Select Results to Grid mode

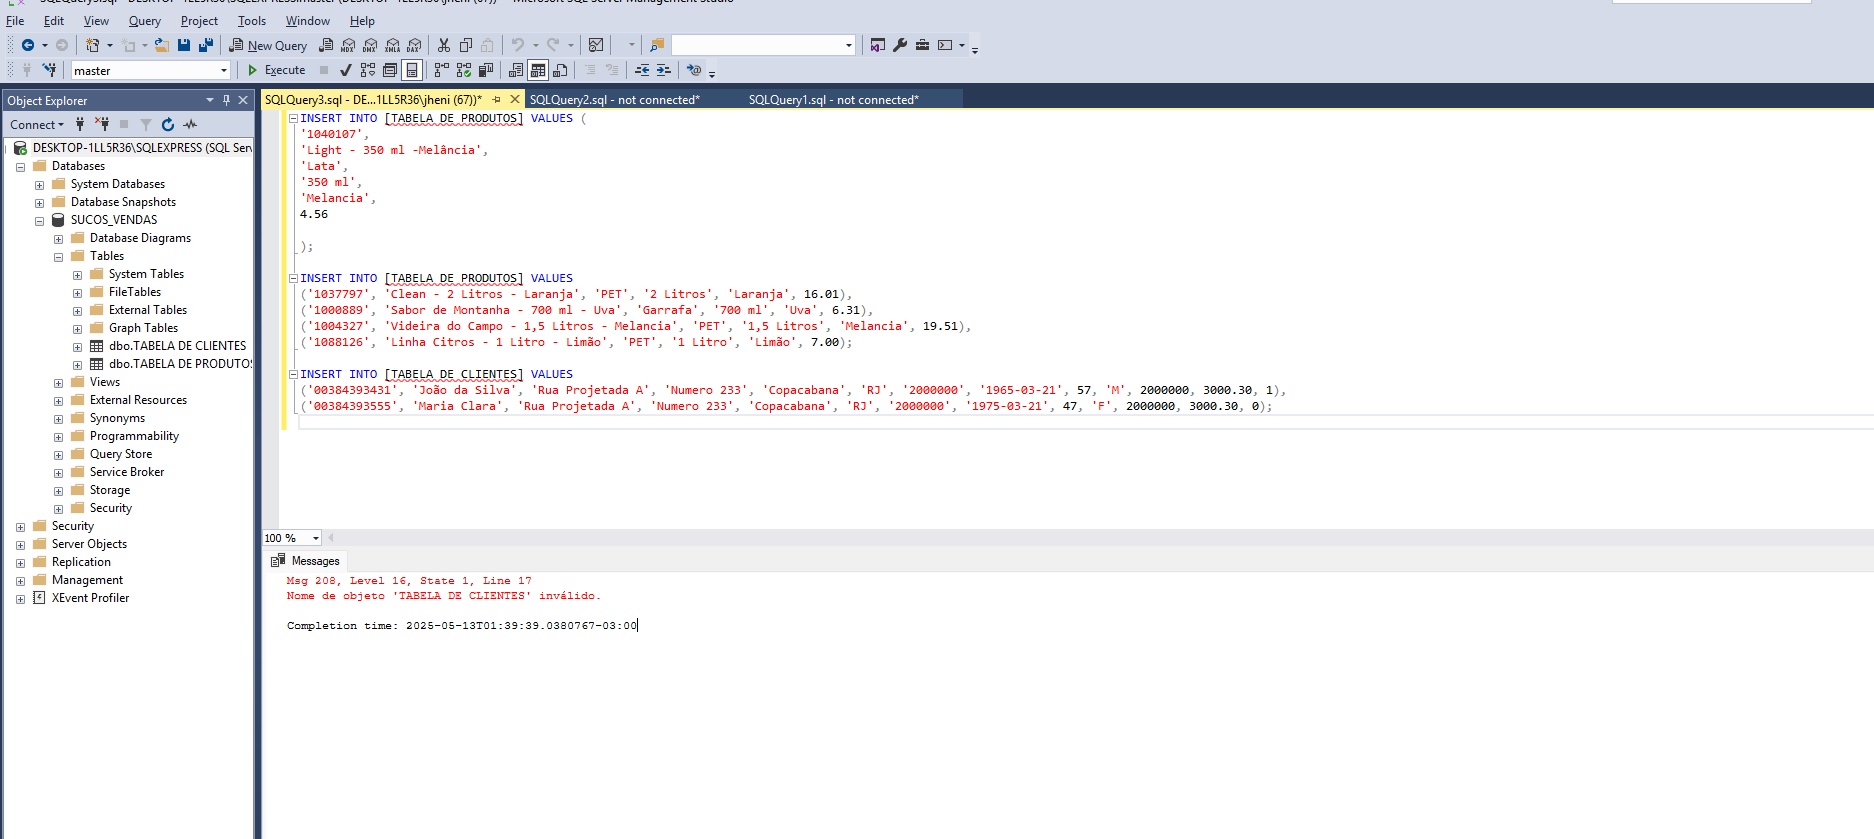(538, 70)
